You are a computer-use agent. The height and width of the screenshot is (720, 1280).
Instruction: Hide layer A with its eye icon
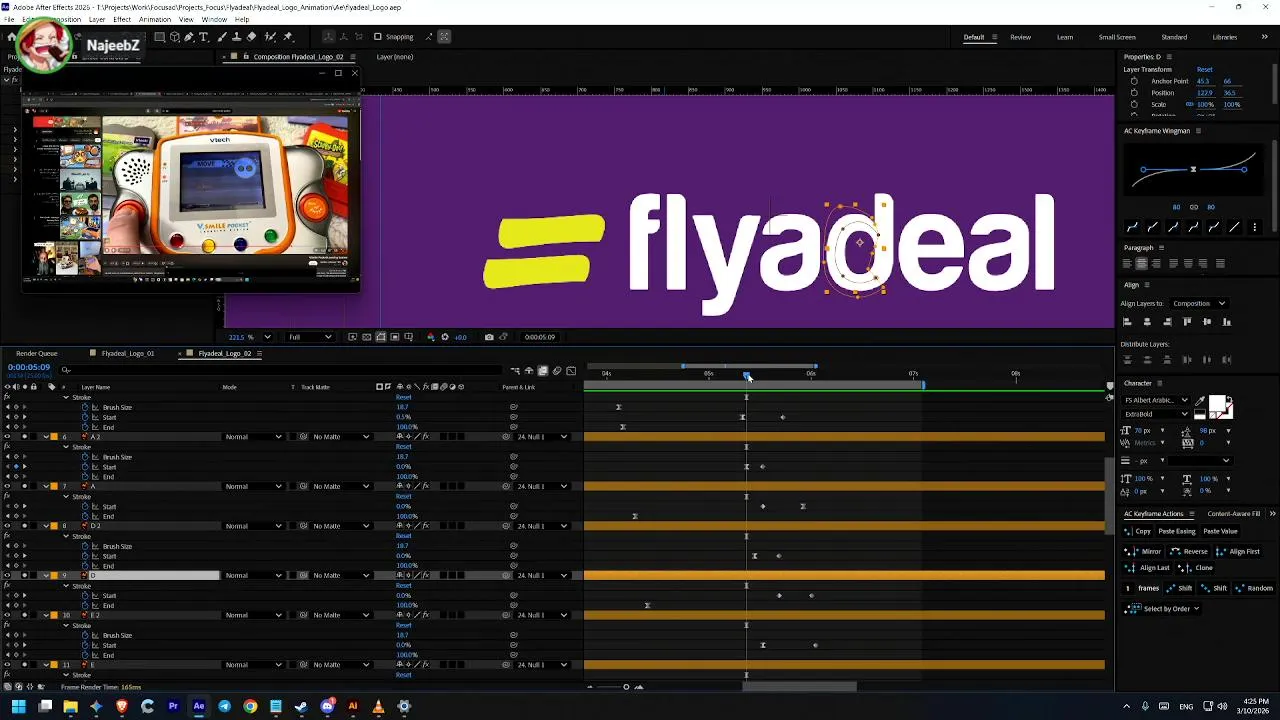pos(8,486)
